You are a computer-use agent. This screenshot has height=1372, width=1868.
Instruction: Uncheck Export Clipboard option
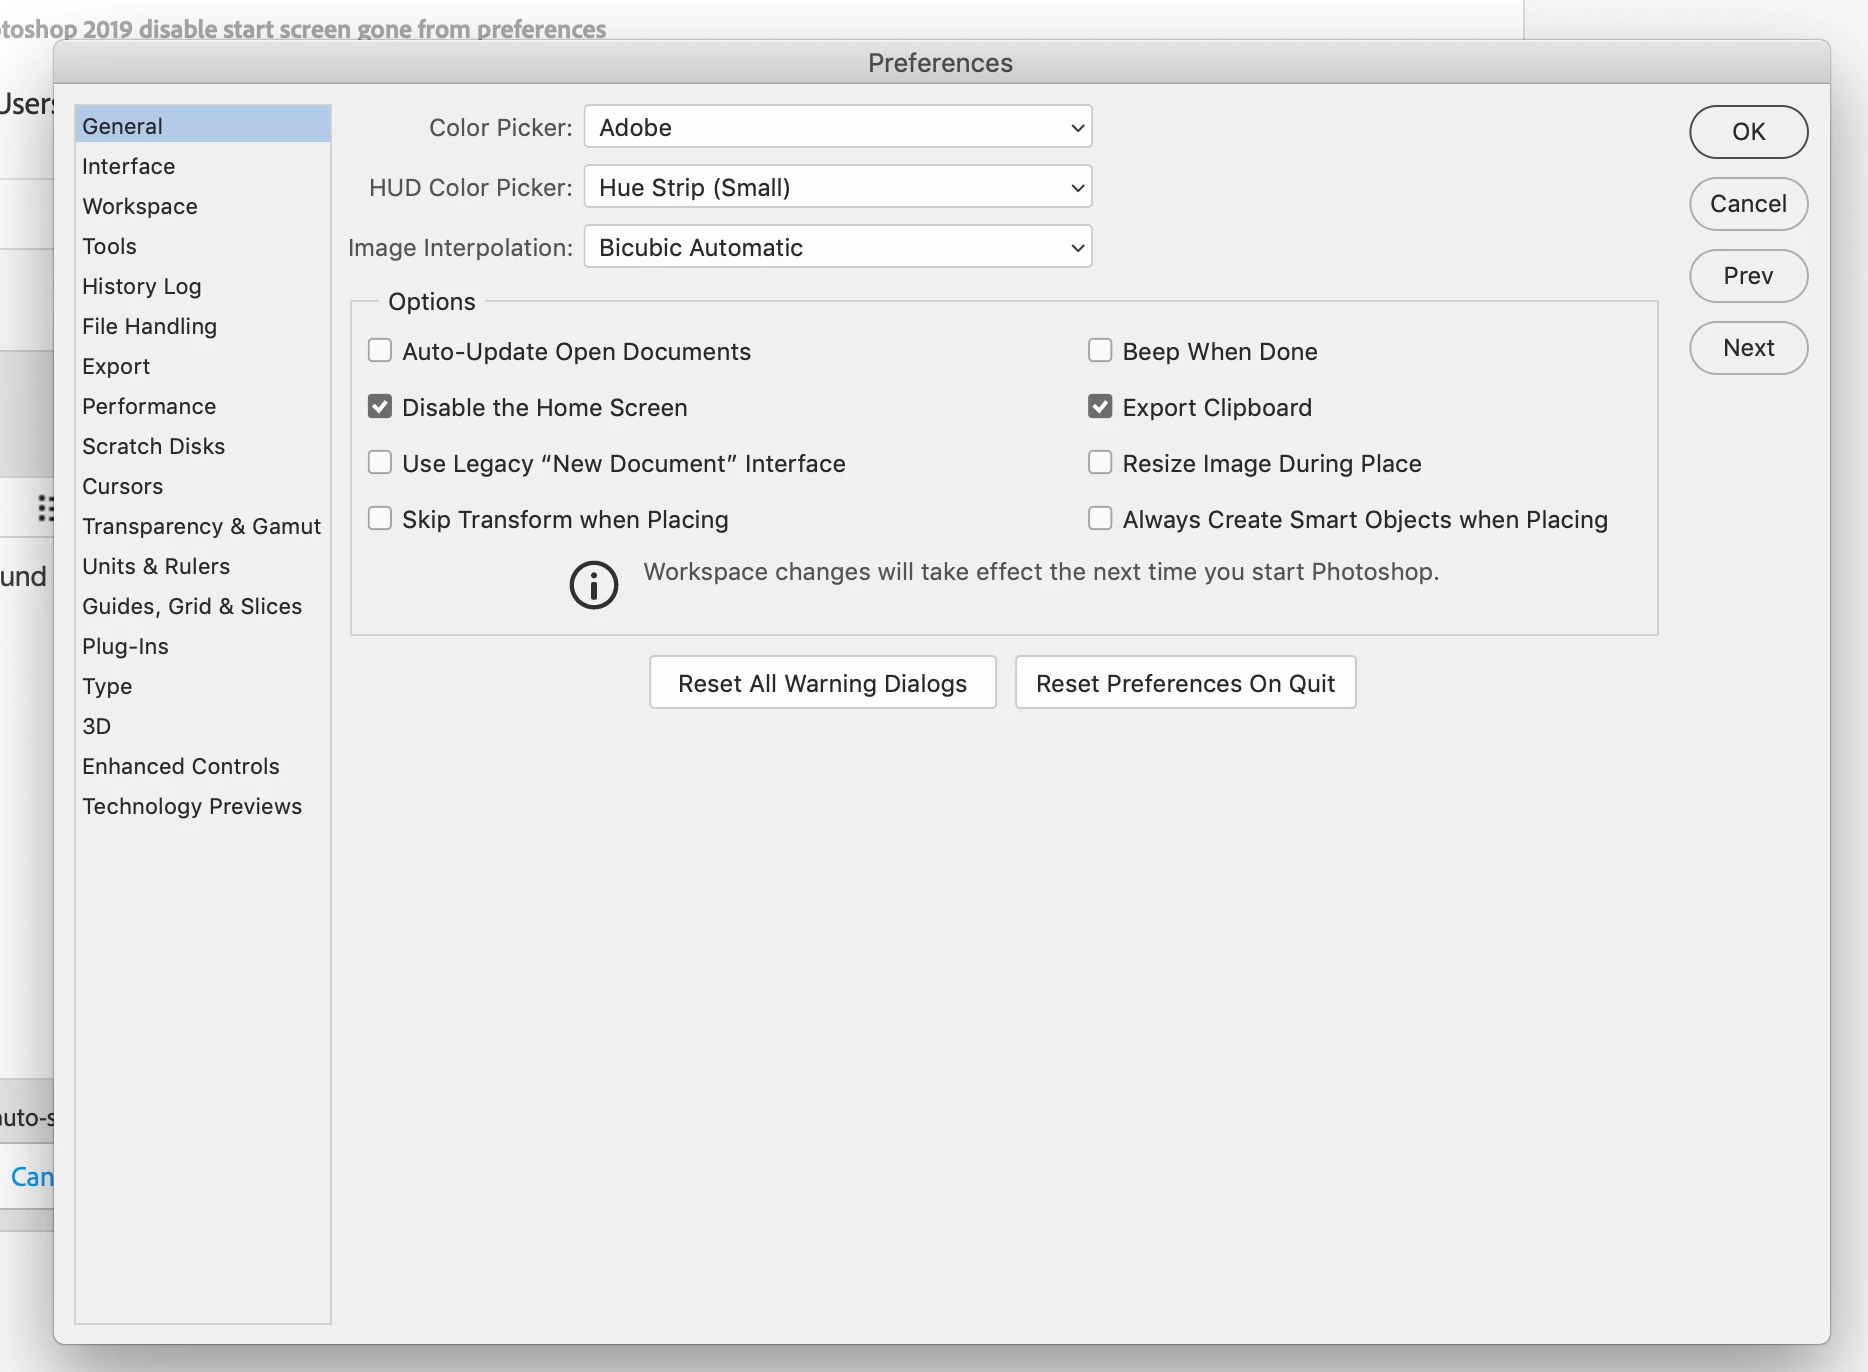[1100, 406]
